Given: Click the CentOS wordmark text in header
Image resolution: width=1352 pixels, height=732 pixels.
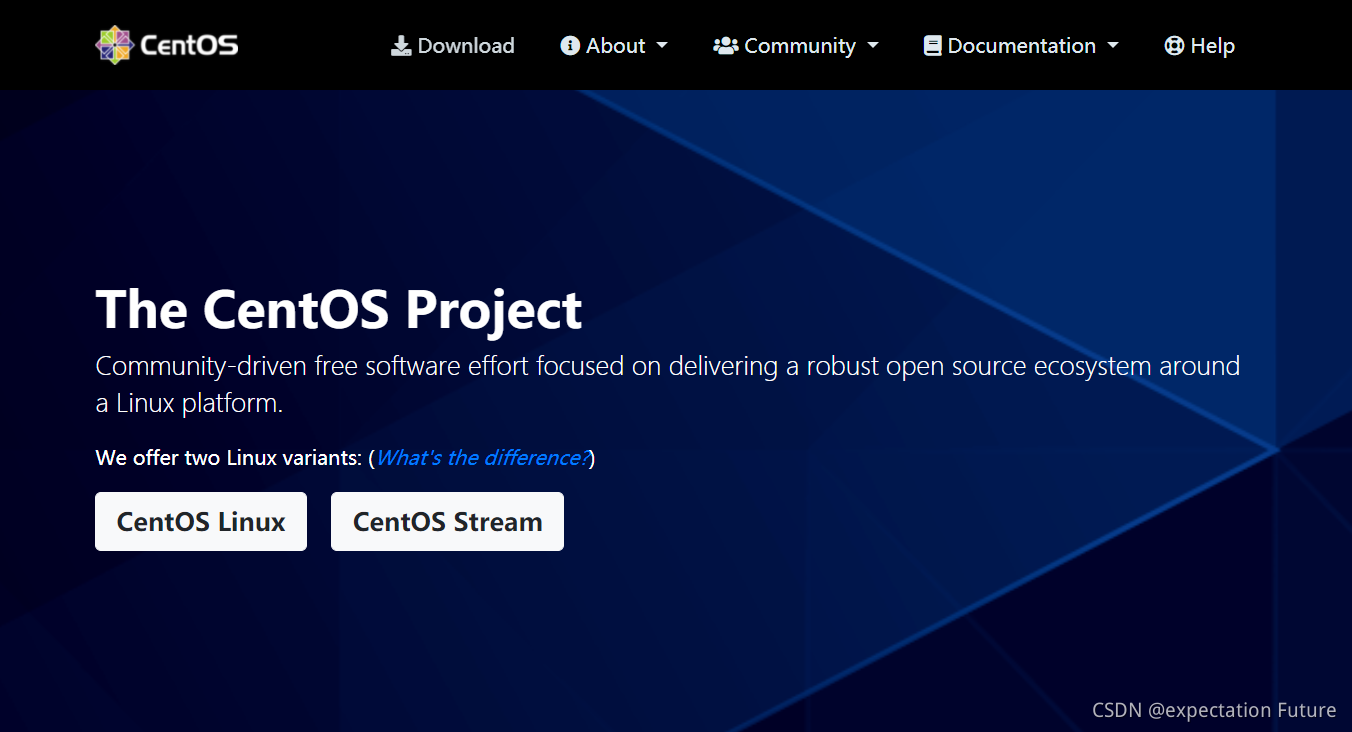Looking at the screenshot, I should click(189, 46).
